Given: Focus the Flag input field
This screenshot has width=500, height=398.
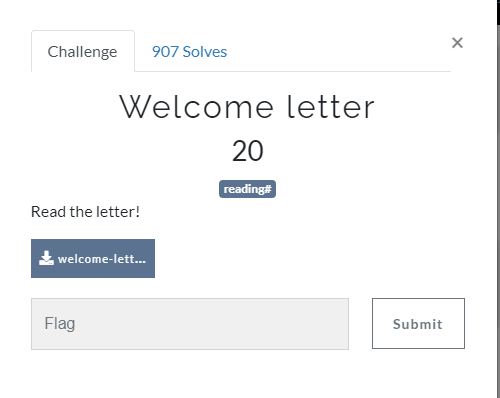Looking at the screenshot, I should [190, 324].
